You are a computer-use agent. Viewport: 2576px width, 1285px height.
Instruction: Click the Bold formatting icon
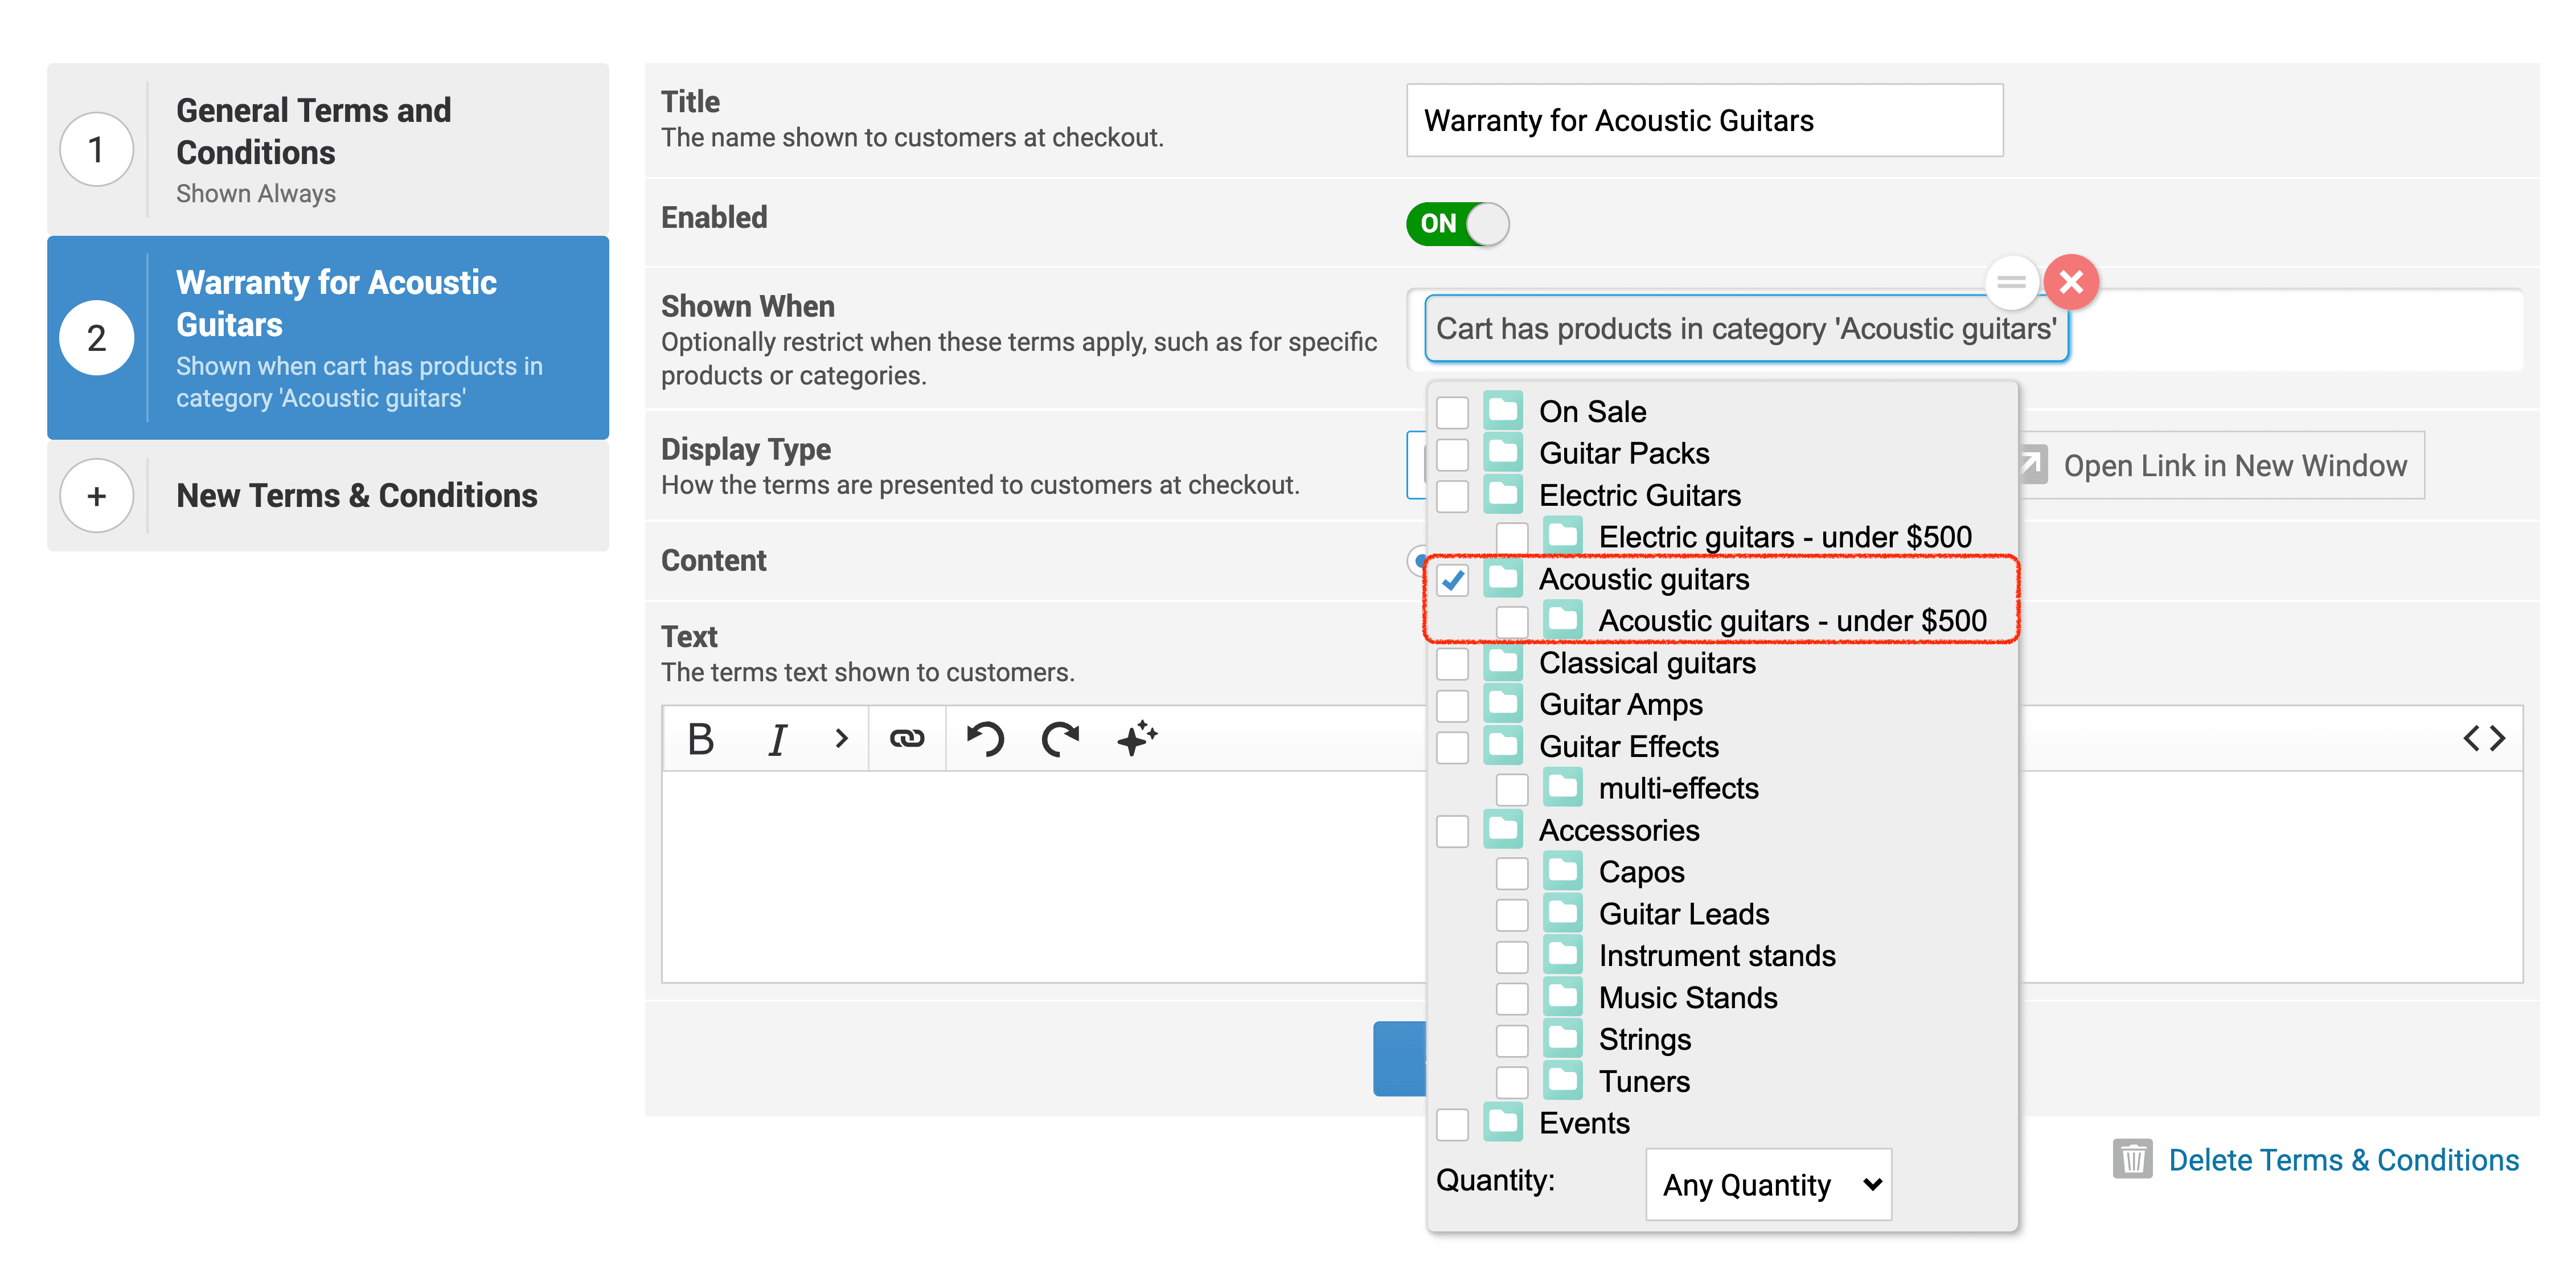coord(701,739)
